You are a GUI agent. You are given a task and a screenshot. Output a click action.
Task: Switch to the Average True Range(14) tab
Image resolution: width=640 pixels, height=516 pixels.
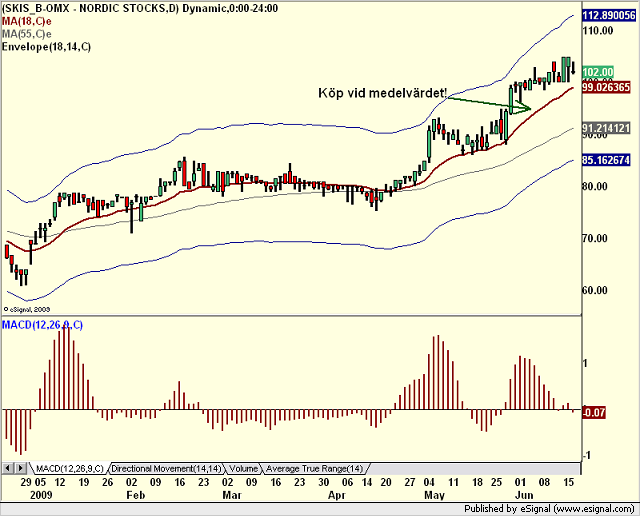coord(315,468)
